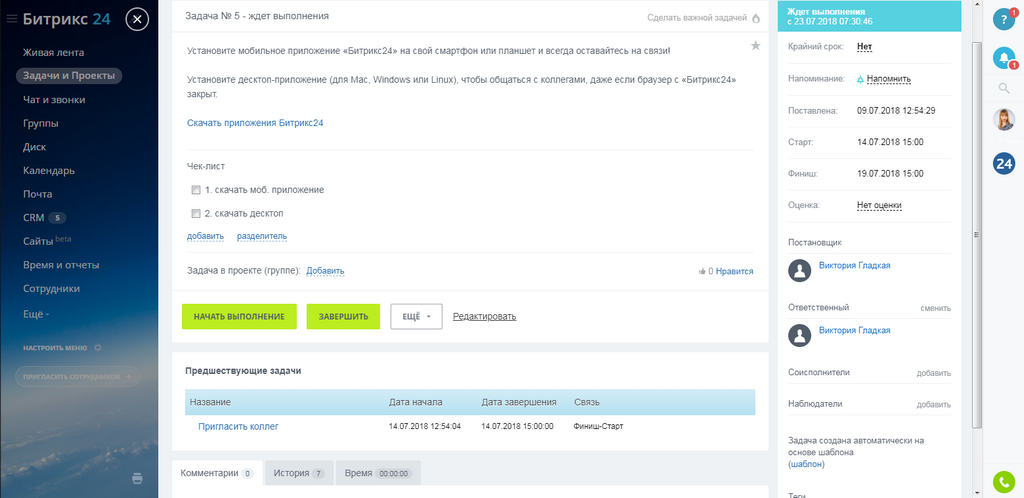Click добавить next to Соисполнители
The width and height of the screenshot is (1024, 498).
934,373
